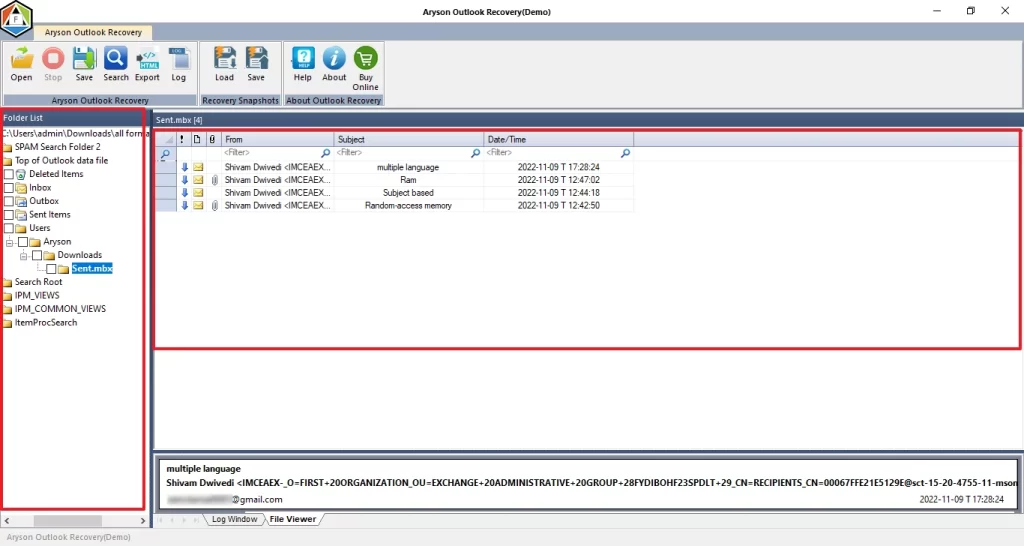
Task: Click attachment icon on the Ram email
Action: click(x=214, y=180)
